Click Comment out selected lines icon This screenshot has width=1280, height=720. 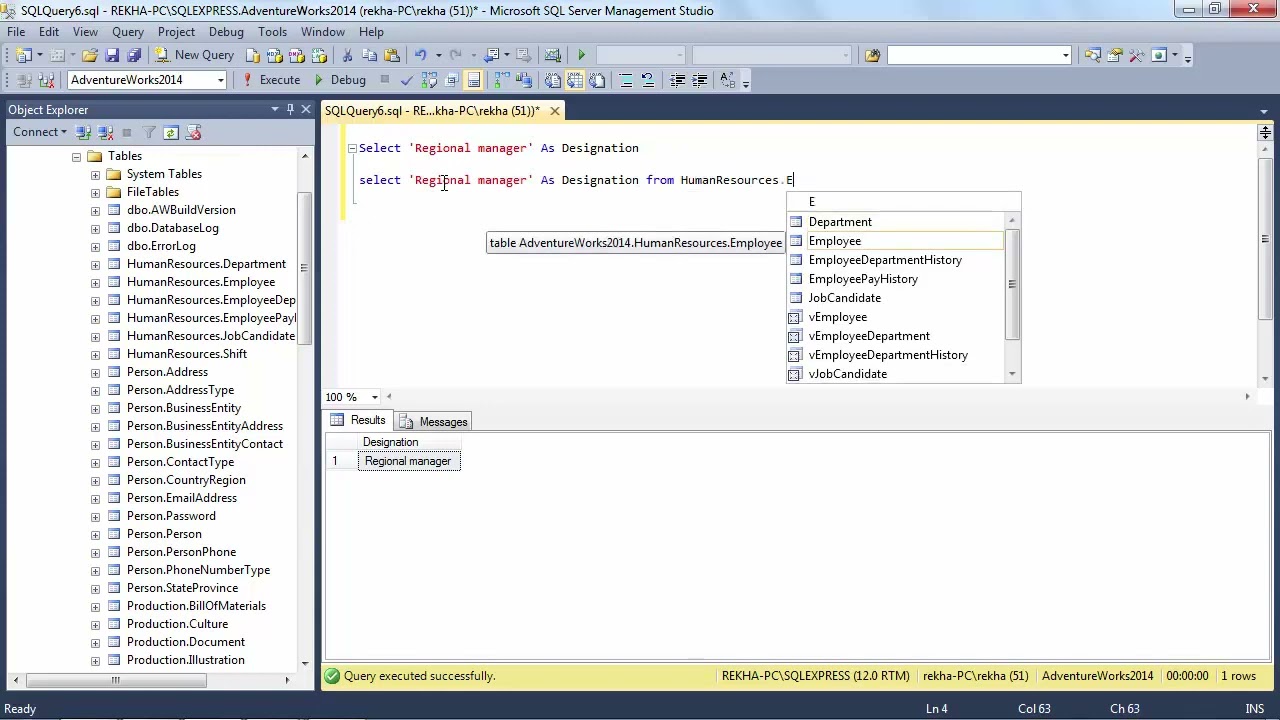(625, 80)
